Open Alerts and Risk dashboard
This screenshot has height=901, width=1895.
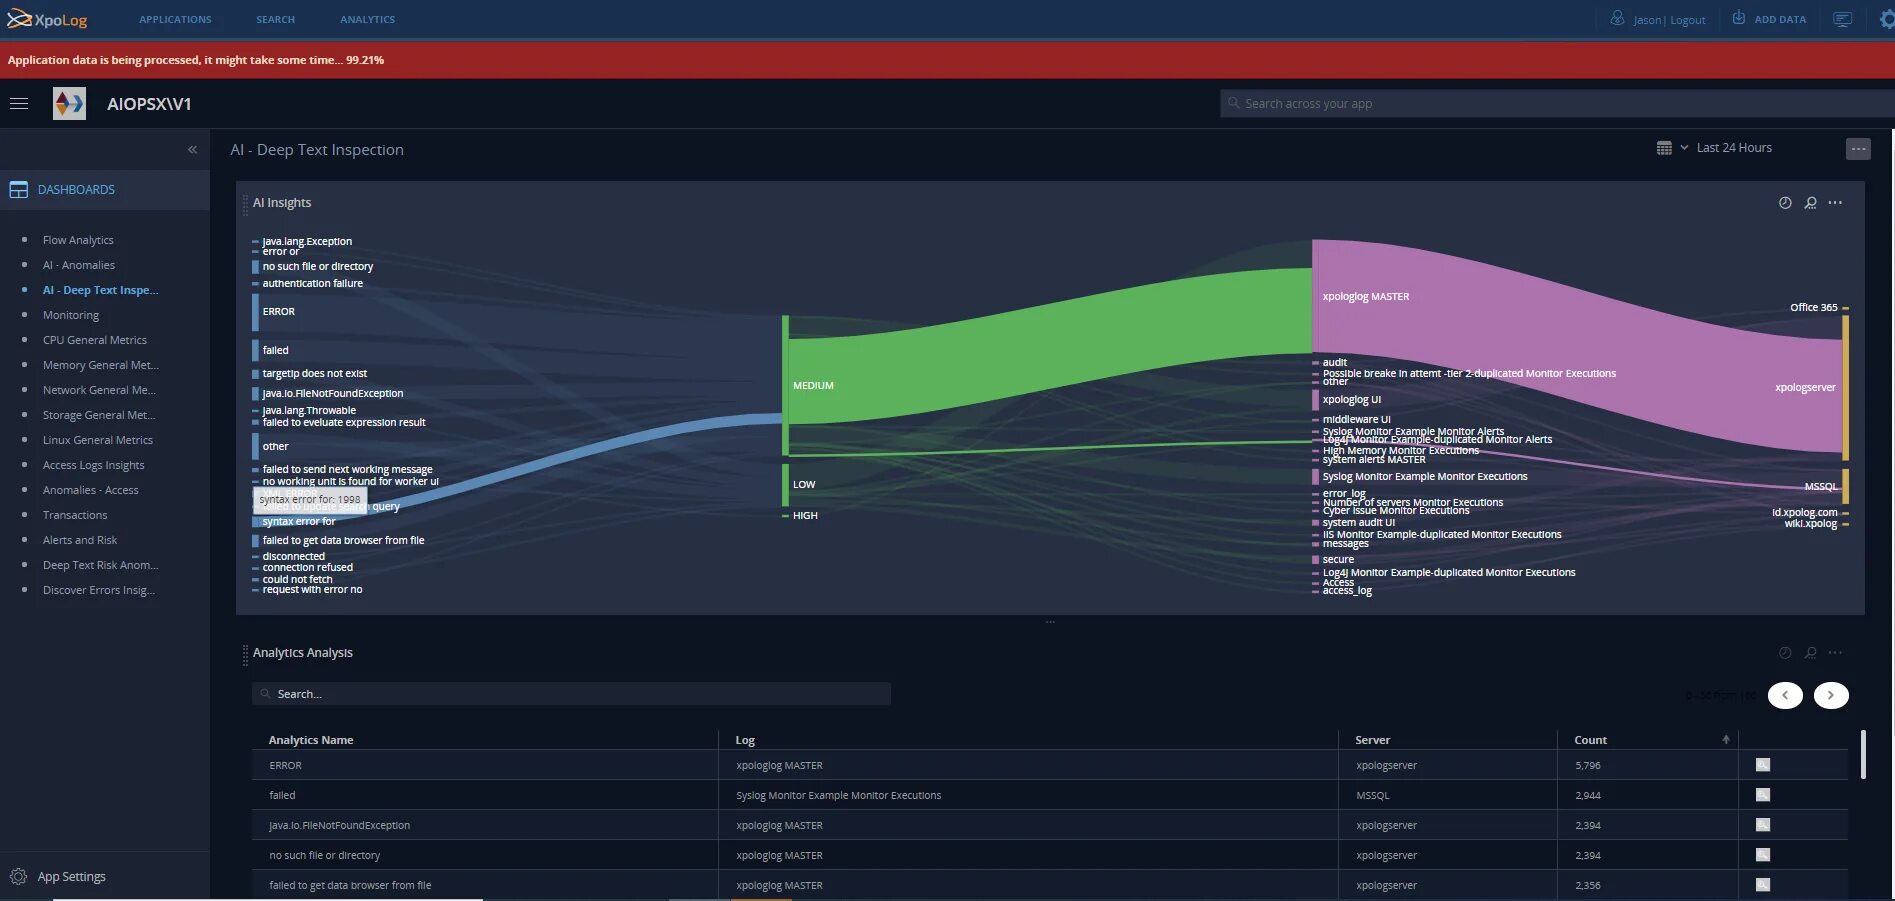[x=80, y=540]
